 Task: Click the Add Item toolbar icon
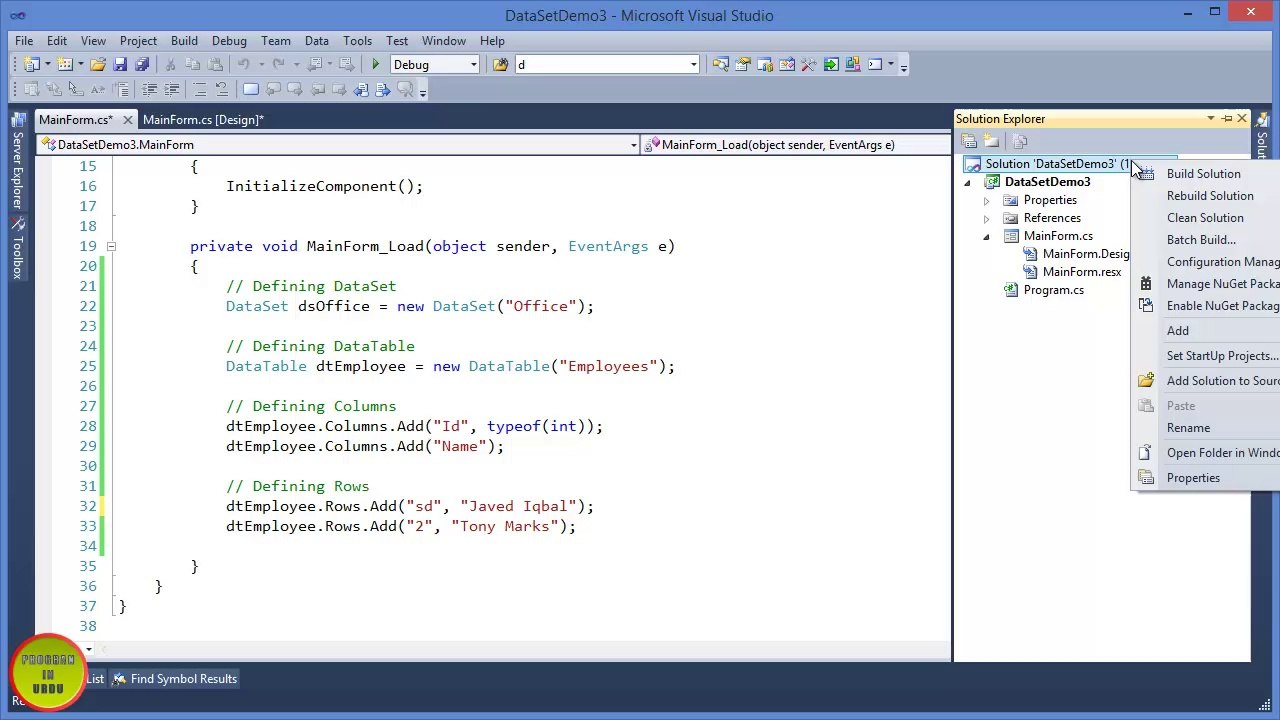click(x=65, y=65)
